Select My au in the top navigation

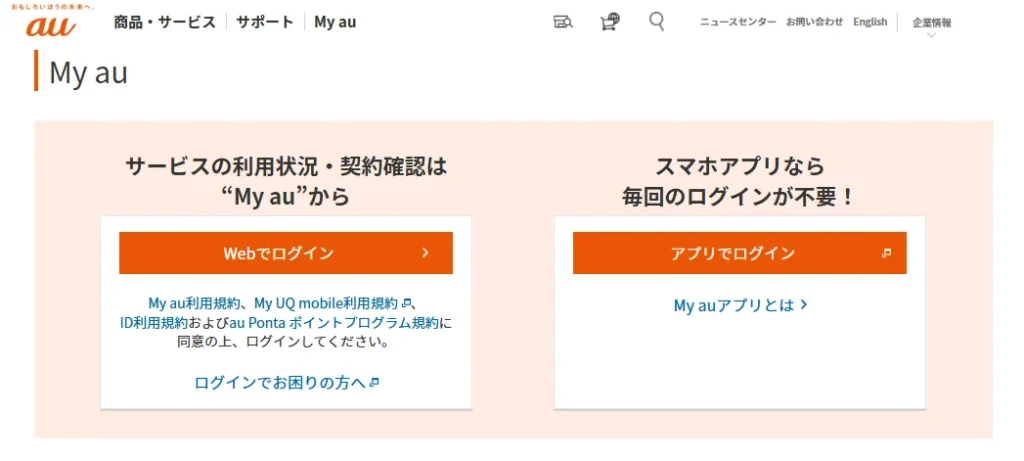pos(335,22)
